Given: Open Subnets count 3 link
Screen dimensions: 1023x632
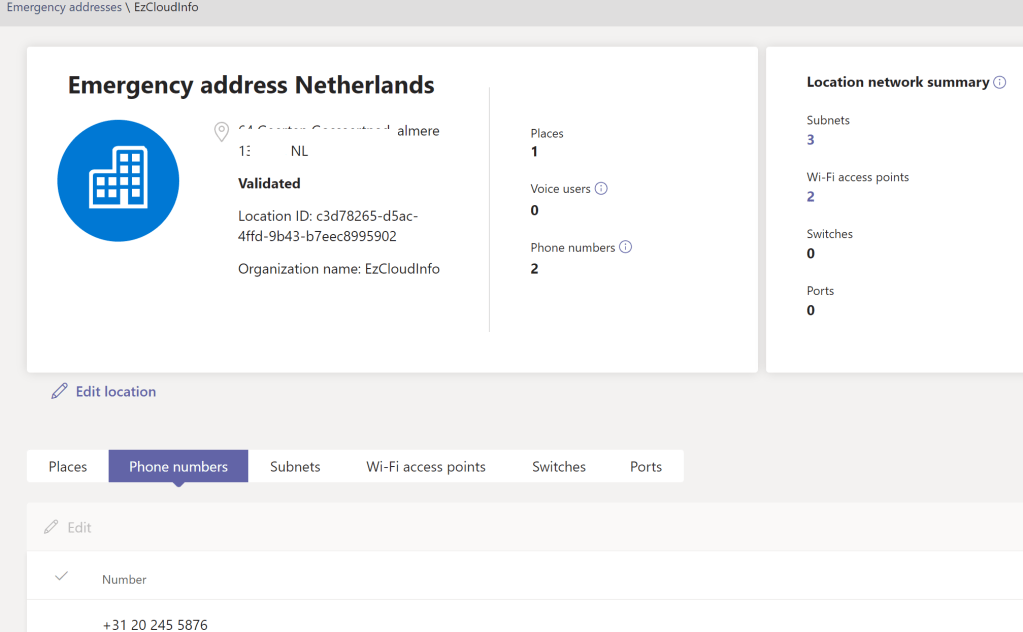Looking at the screenshot, I should tap(811, 140).
